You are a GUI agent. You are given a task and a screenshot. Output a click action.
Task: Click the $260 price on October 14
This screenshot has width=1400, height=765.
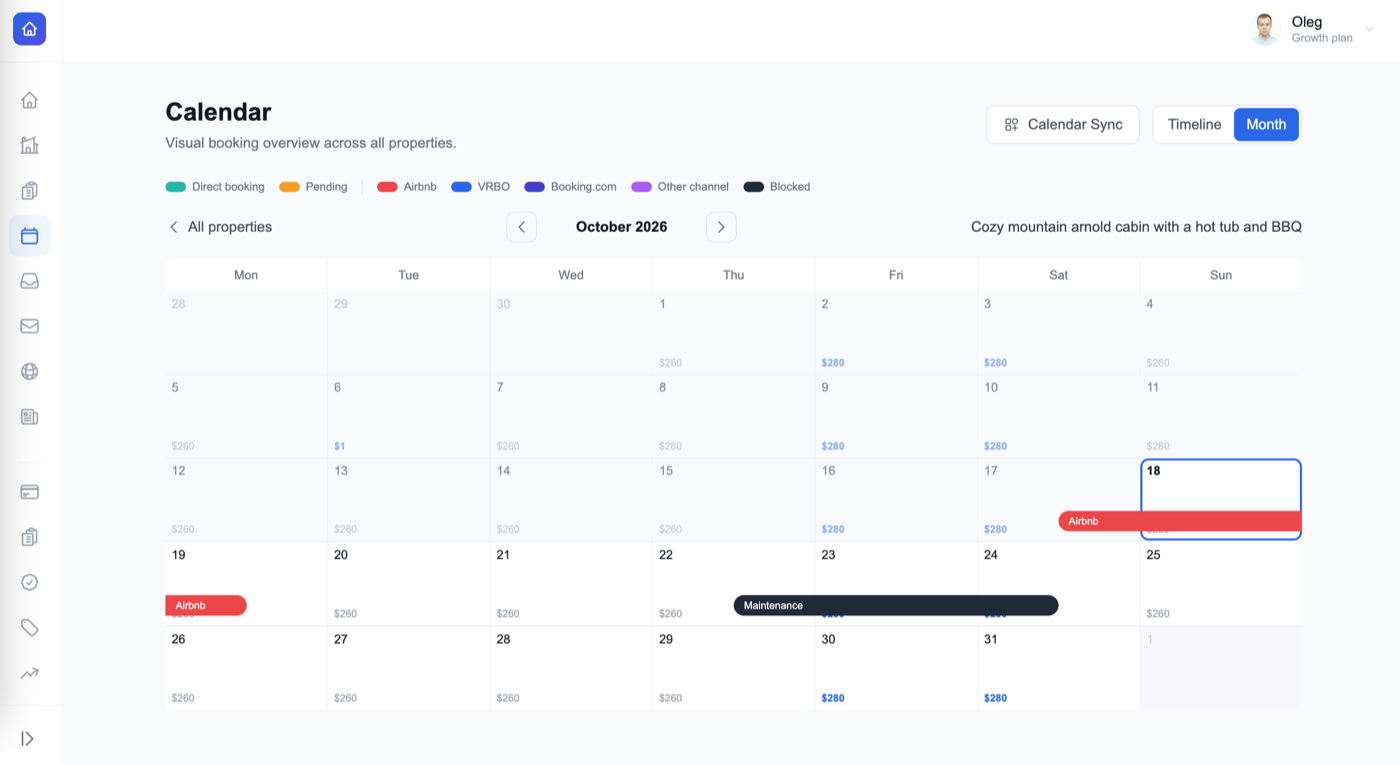[508, 529]
